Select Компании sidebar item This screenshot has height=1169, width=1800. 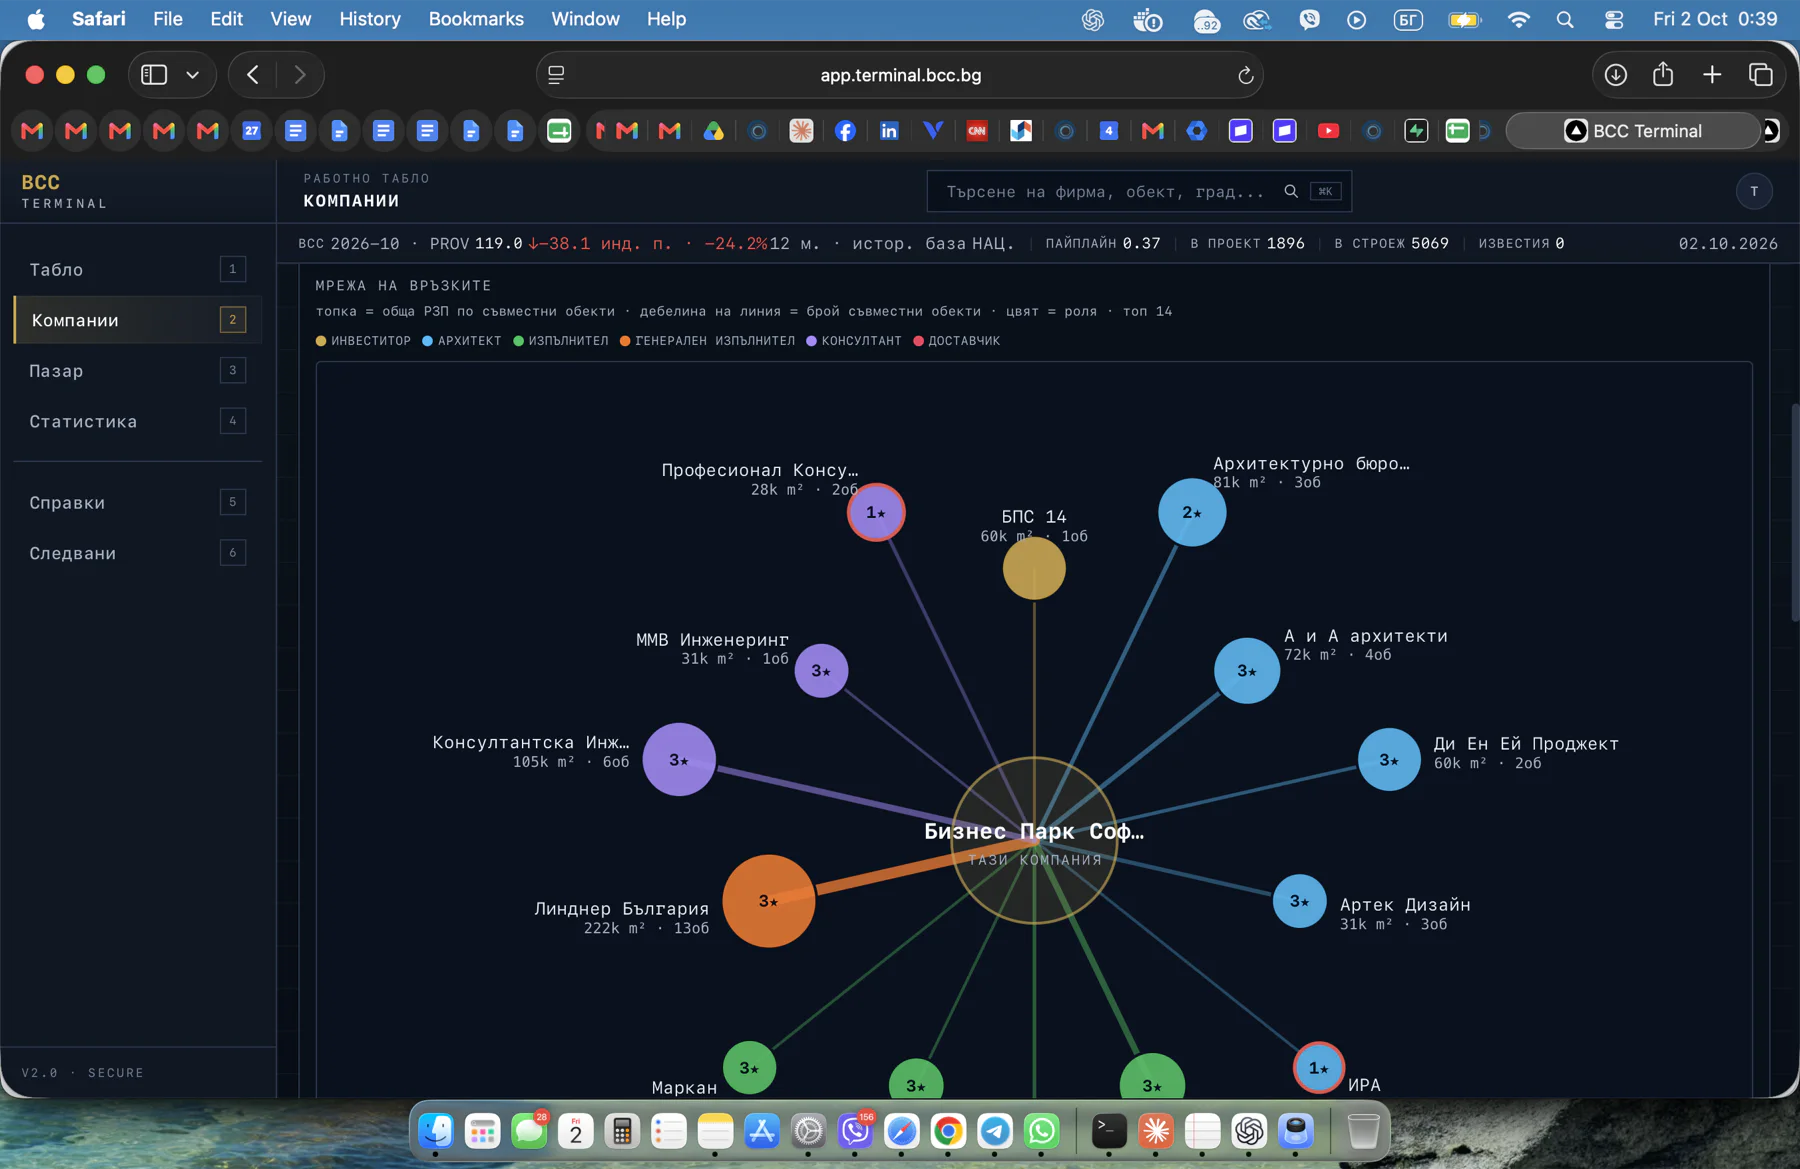(x=138, y=320)
